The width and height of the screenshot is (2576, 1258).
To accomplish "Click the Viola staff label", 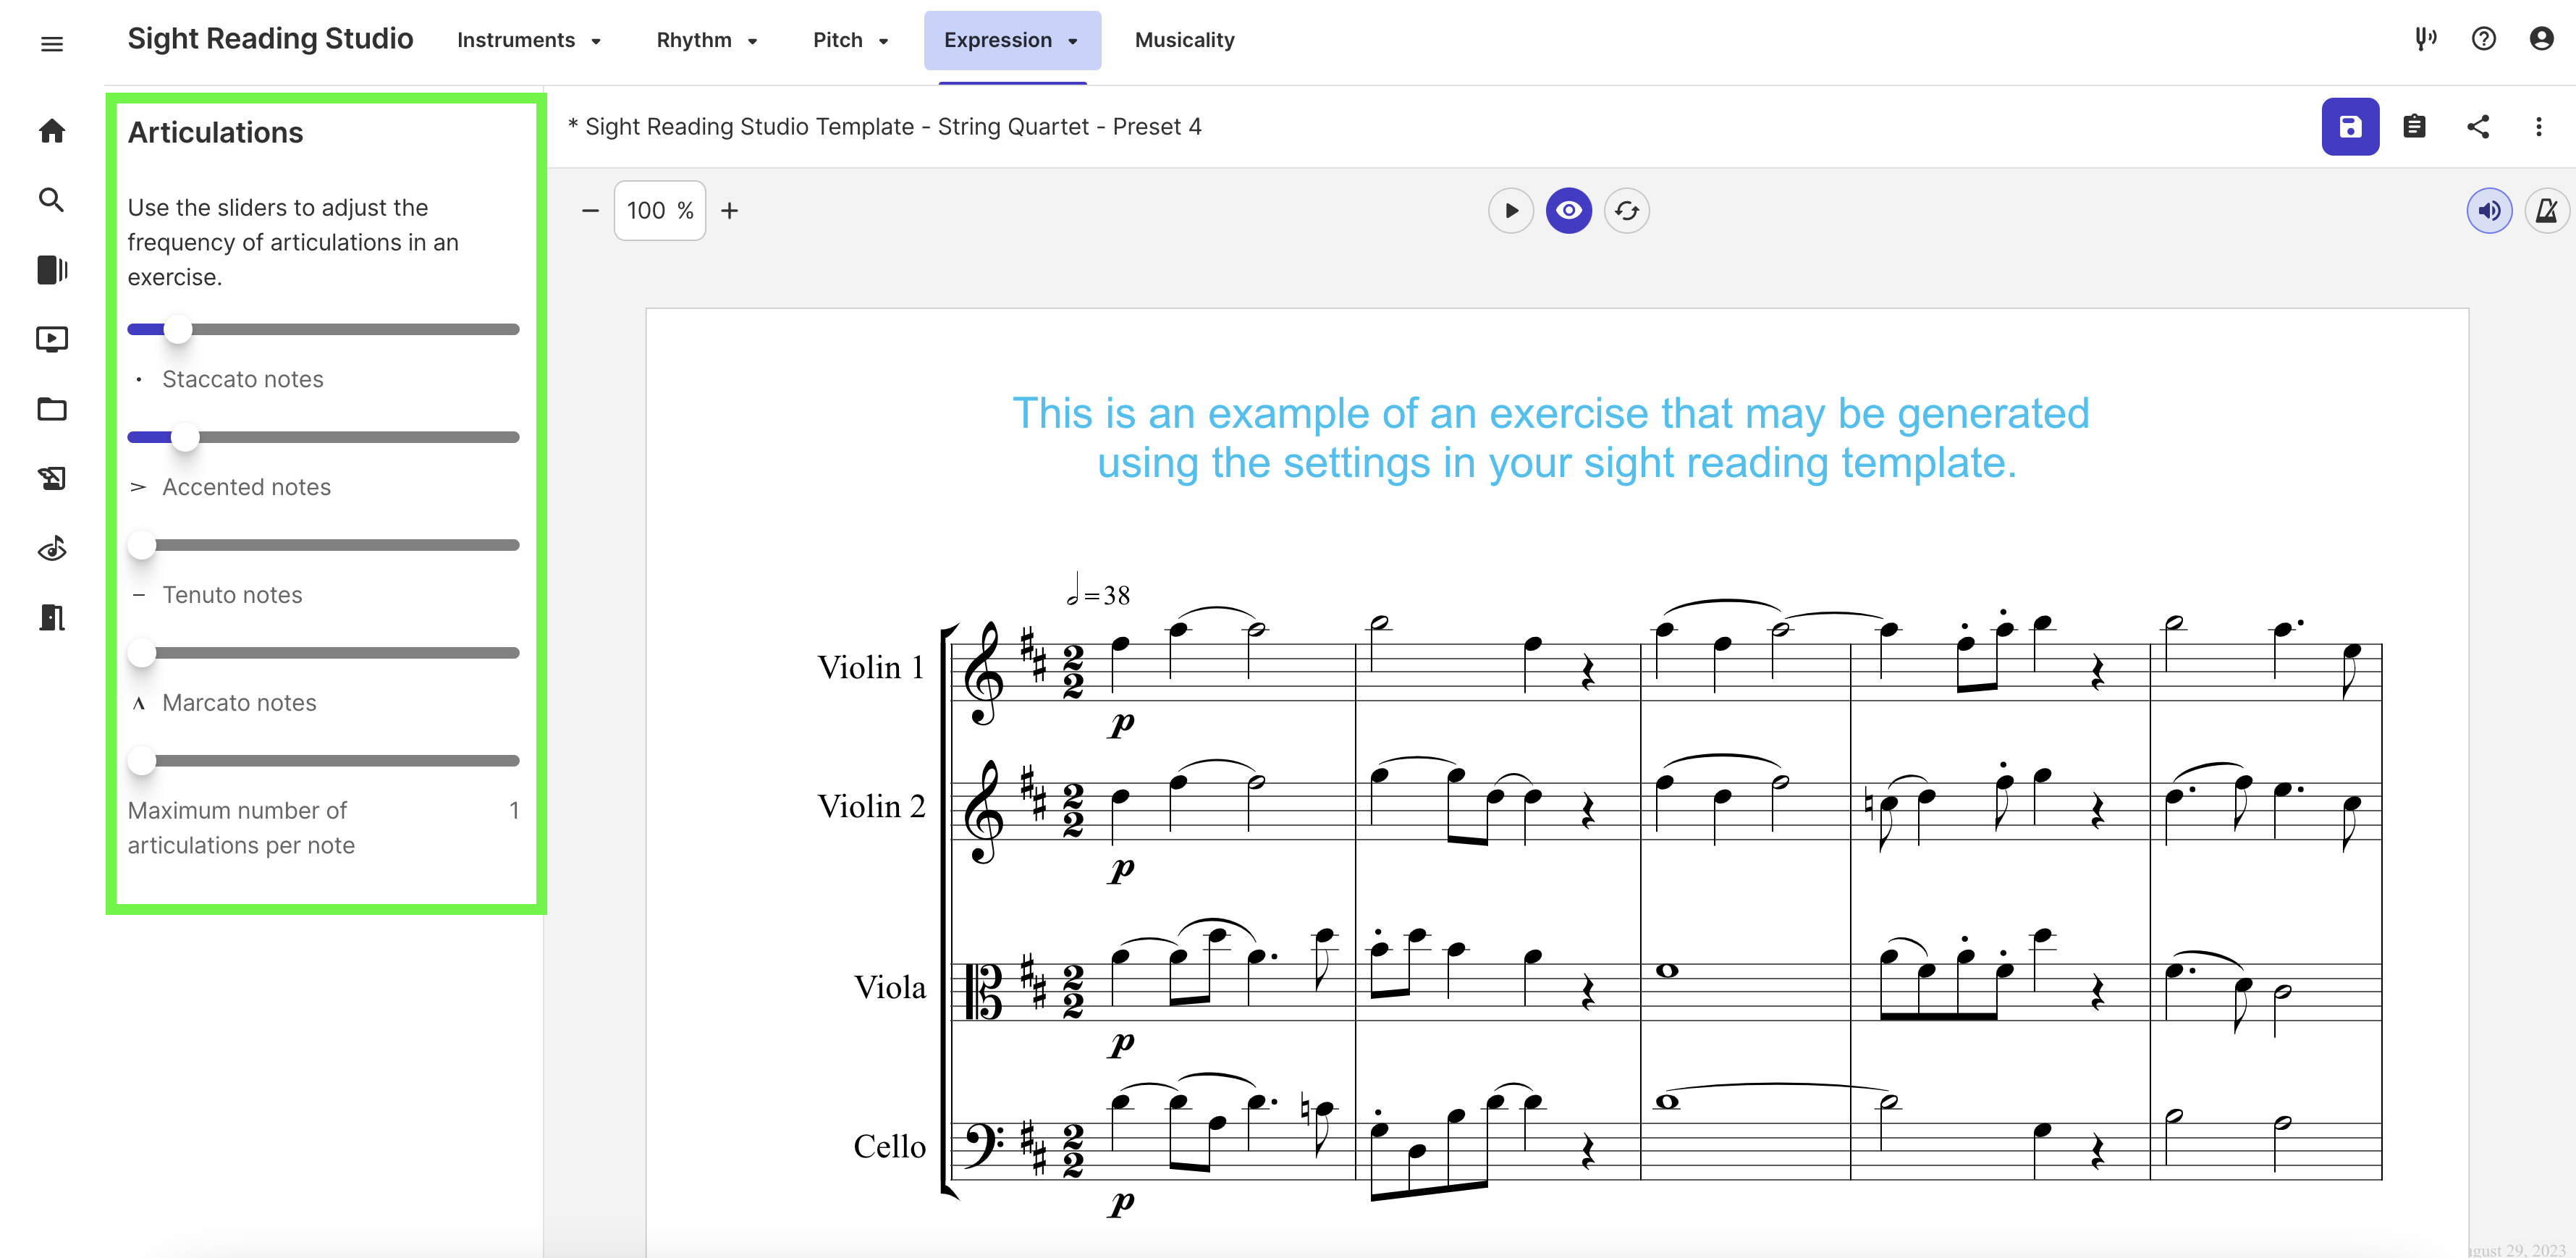I will (x=890, y=988).
